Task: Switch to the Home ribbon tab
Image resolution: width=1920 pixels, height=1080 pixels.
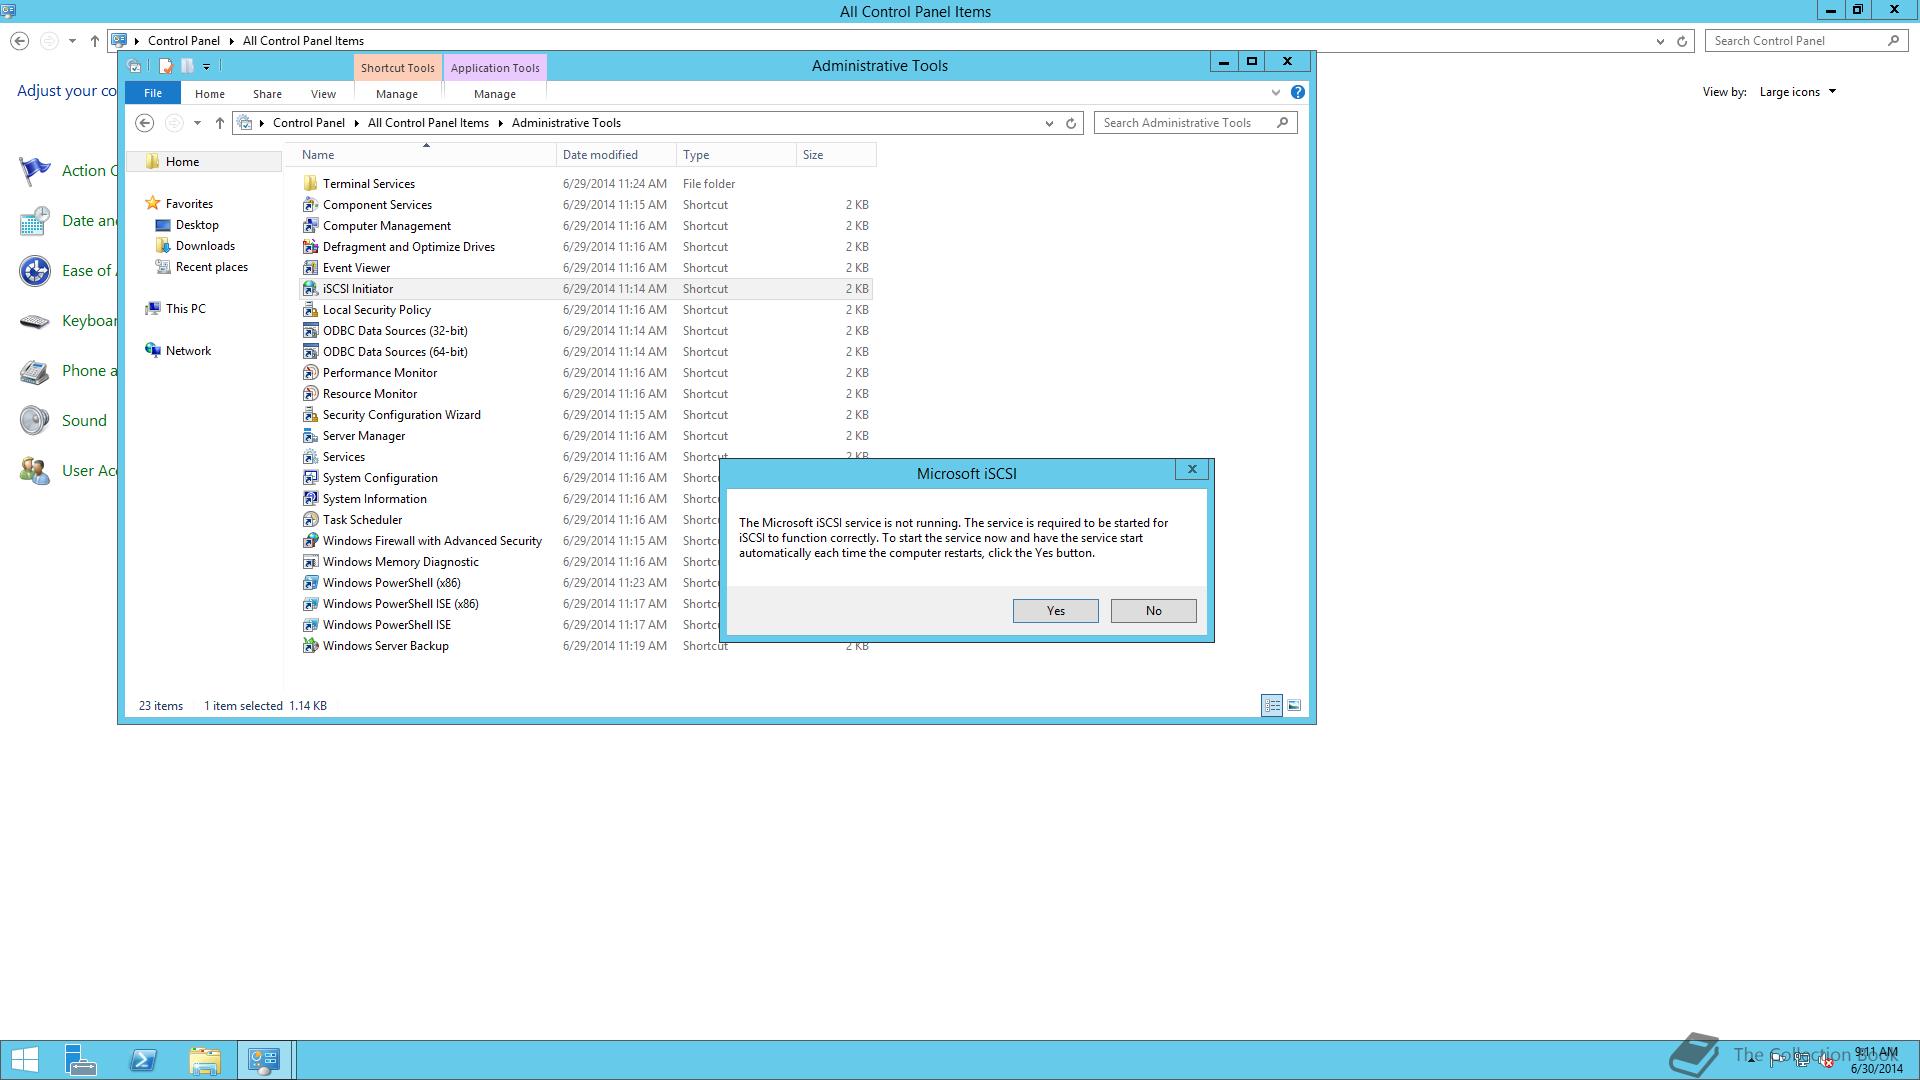Action: tap(209, 93)
